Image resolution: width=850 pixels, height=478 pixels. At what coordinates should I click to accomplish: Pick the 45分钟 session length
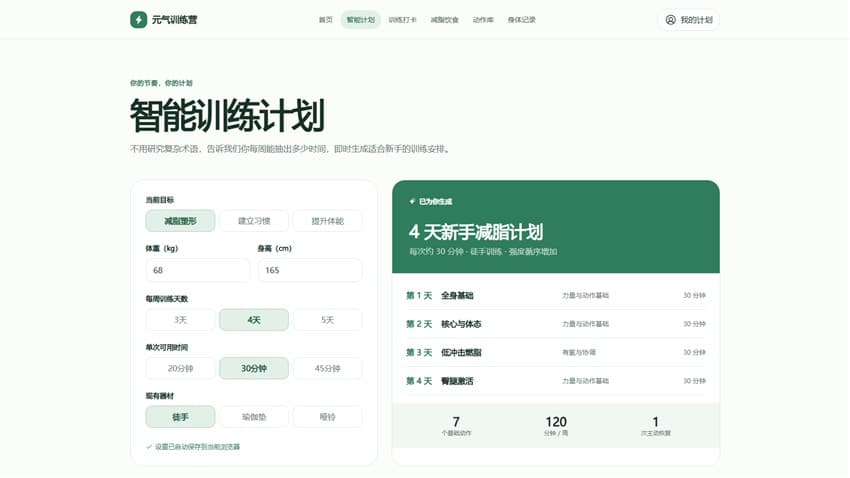[x=327, y=369]
